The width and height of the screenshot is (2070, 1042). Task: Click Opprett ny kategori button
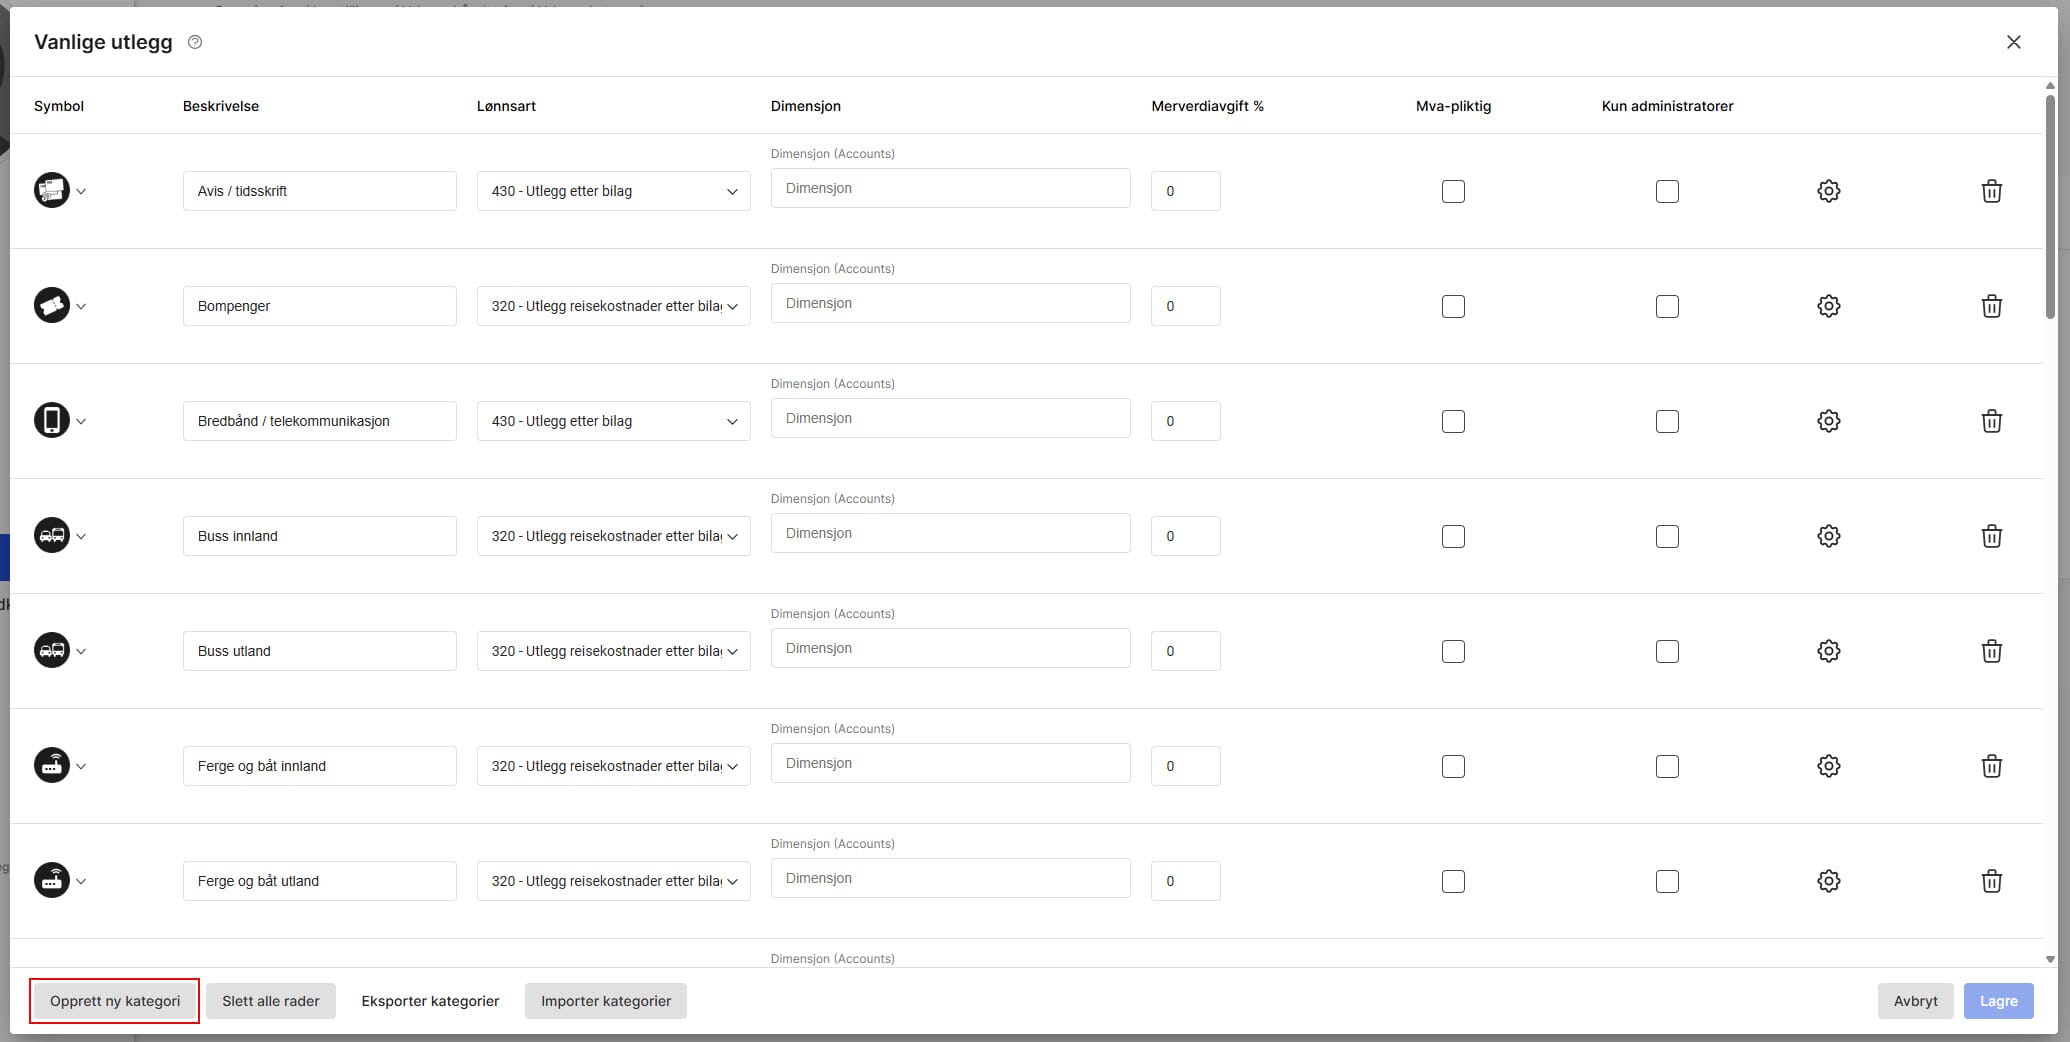click(x=115, y=1001)
